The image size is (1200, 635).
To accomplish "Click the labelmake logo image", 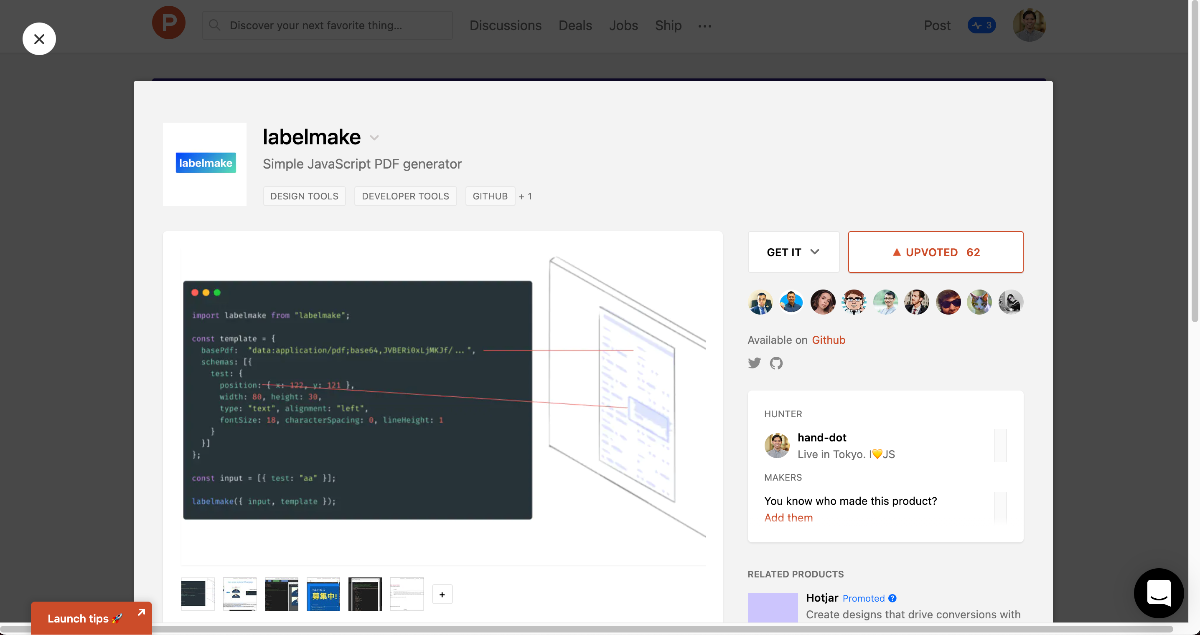I will tap(205, 164).
